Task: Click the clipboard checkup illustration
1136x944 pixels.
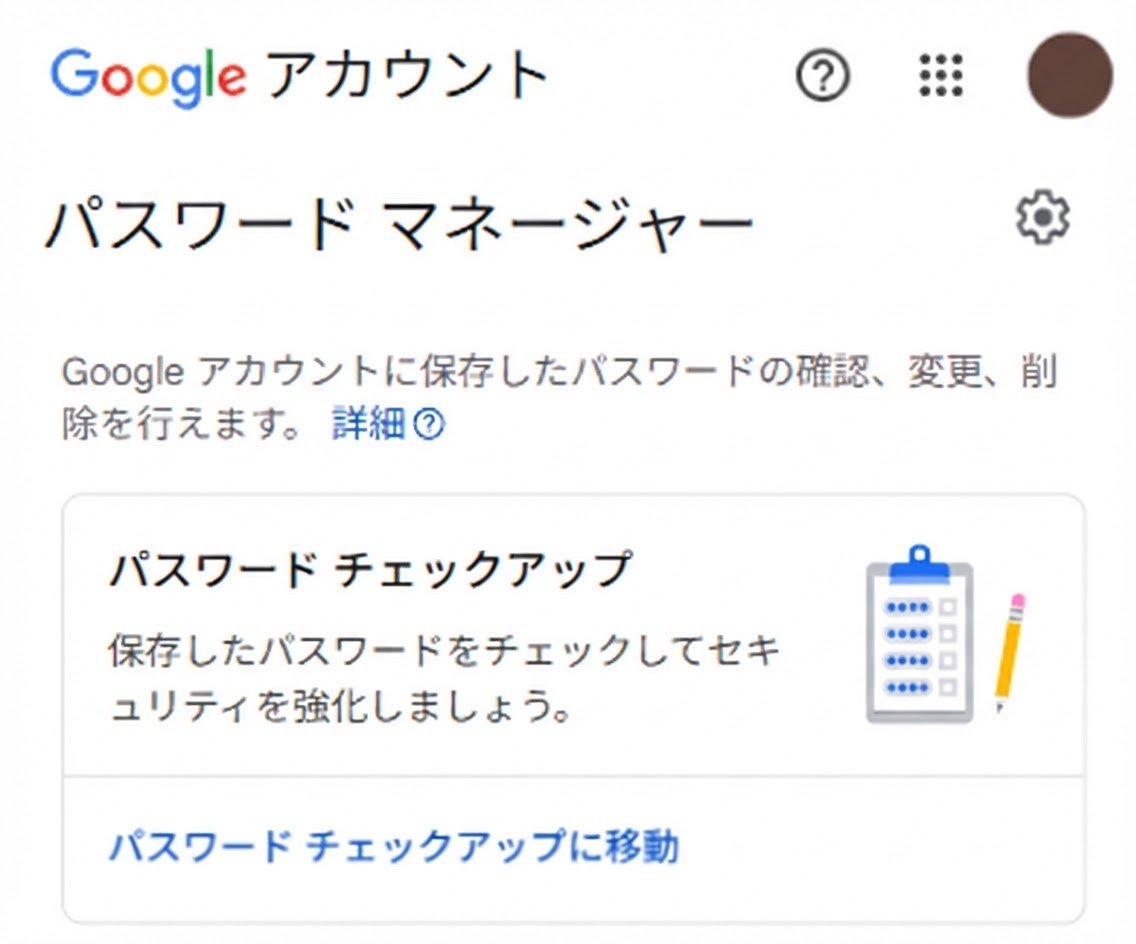Action: (x=920, y=634)
